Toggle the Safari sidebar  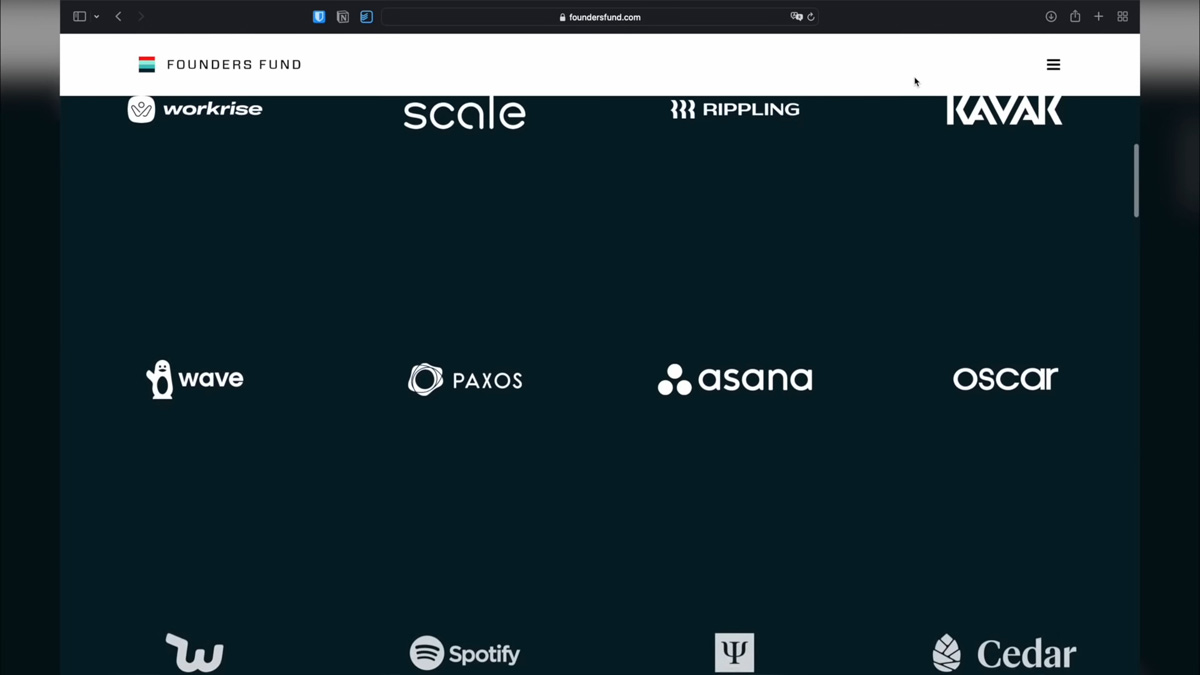coord(79,17)
